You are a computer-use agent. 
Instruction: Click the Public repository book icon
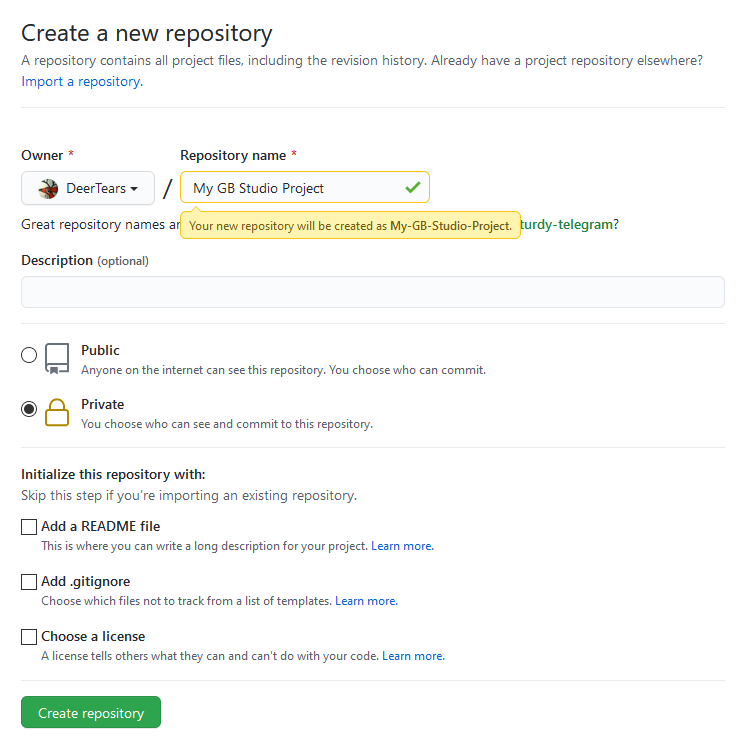(57, 358)
